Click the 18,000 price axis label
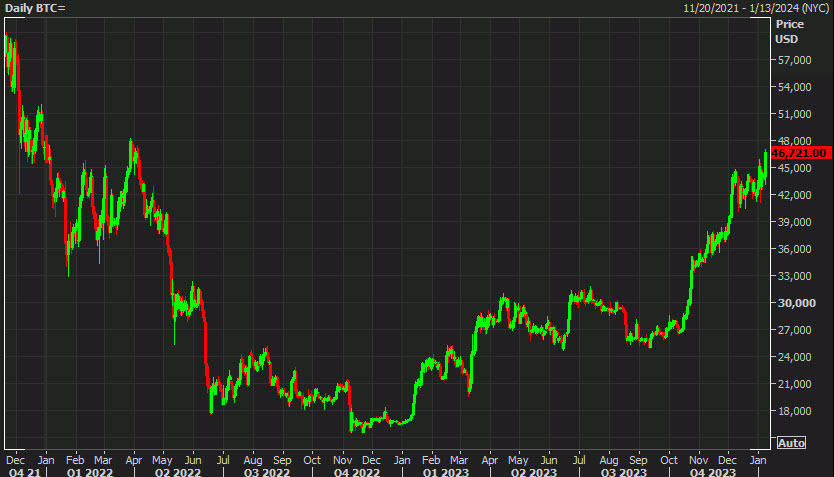This screenshot has height=477, width=834. click(795, 411)
